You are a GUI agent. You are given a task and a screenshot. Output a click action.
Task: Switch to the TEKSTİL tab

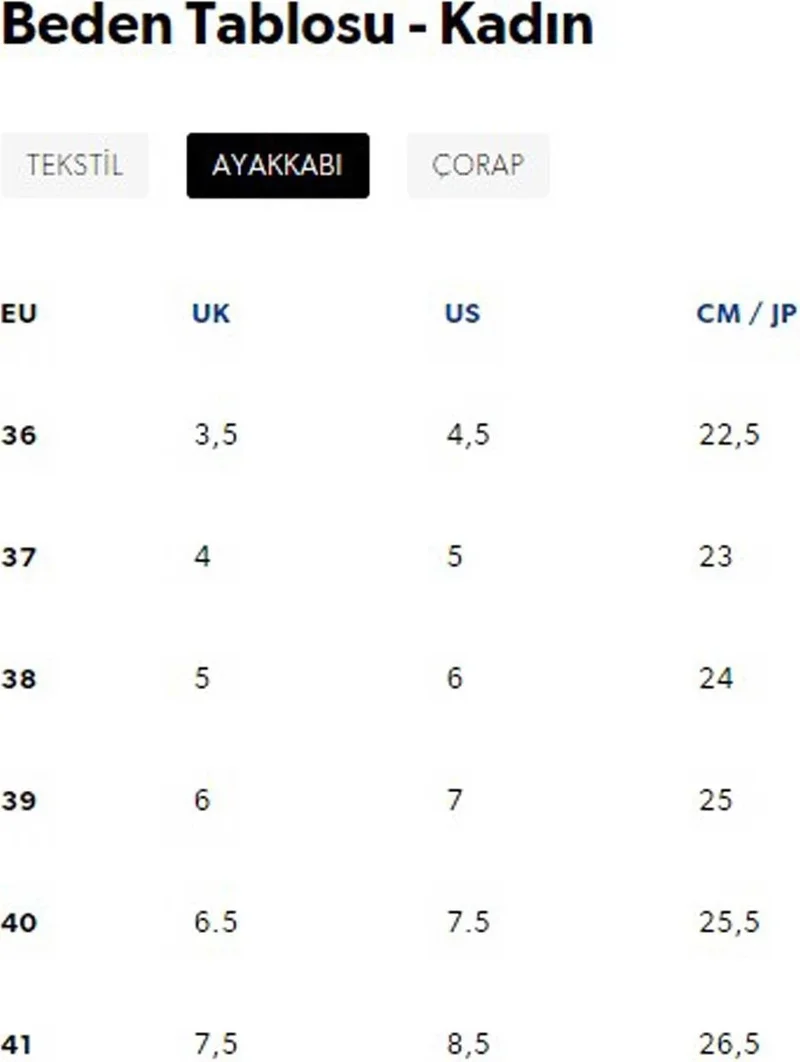75,165
